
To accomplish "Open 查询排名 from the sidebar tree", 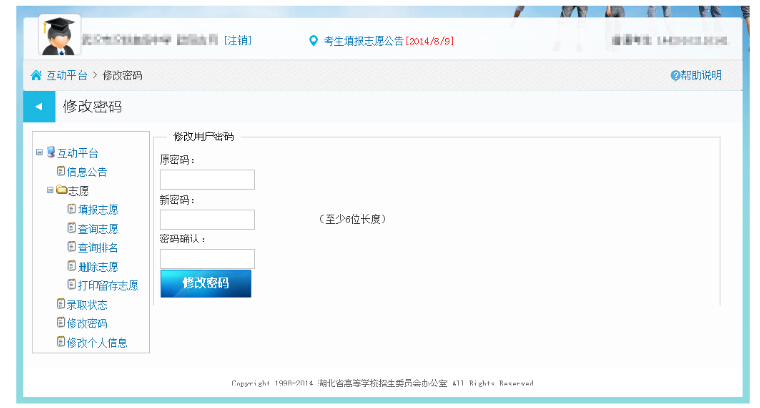I will (97, 247).
